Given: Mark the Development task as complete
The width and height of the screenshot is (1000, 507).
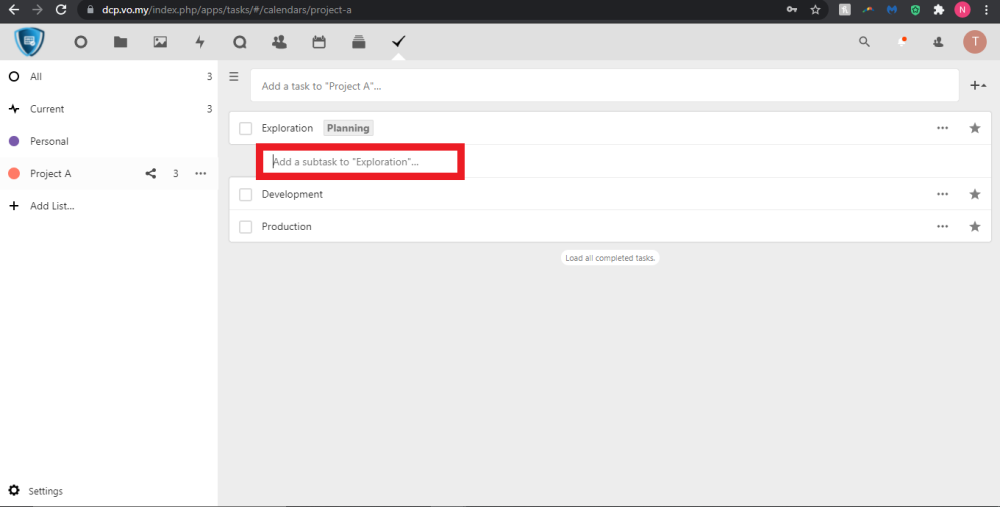Looking at the screenshot, I should point(246,195).
